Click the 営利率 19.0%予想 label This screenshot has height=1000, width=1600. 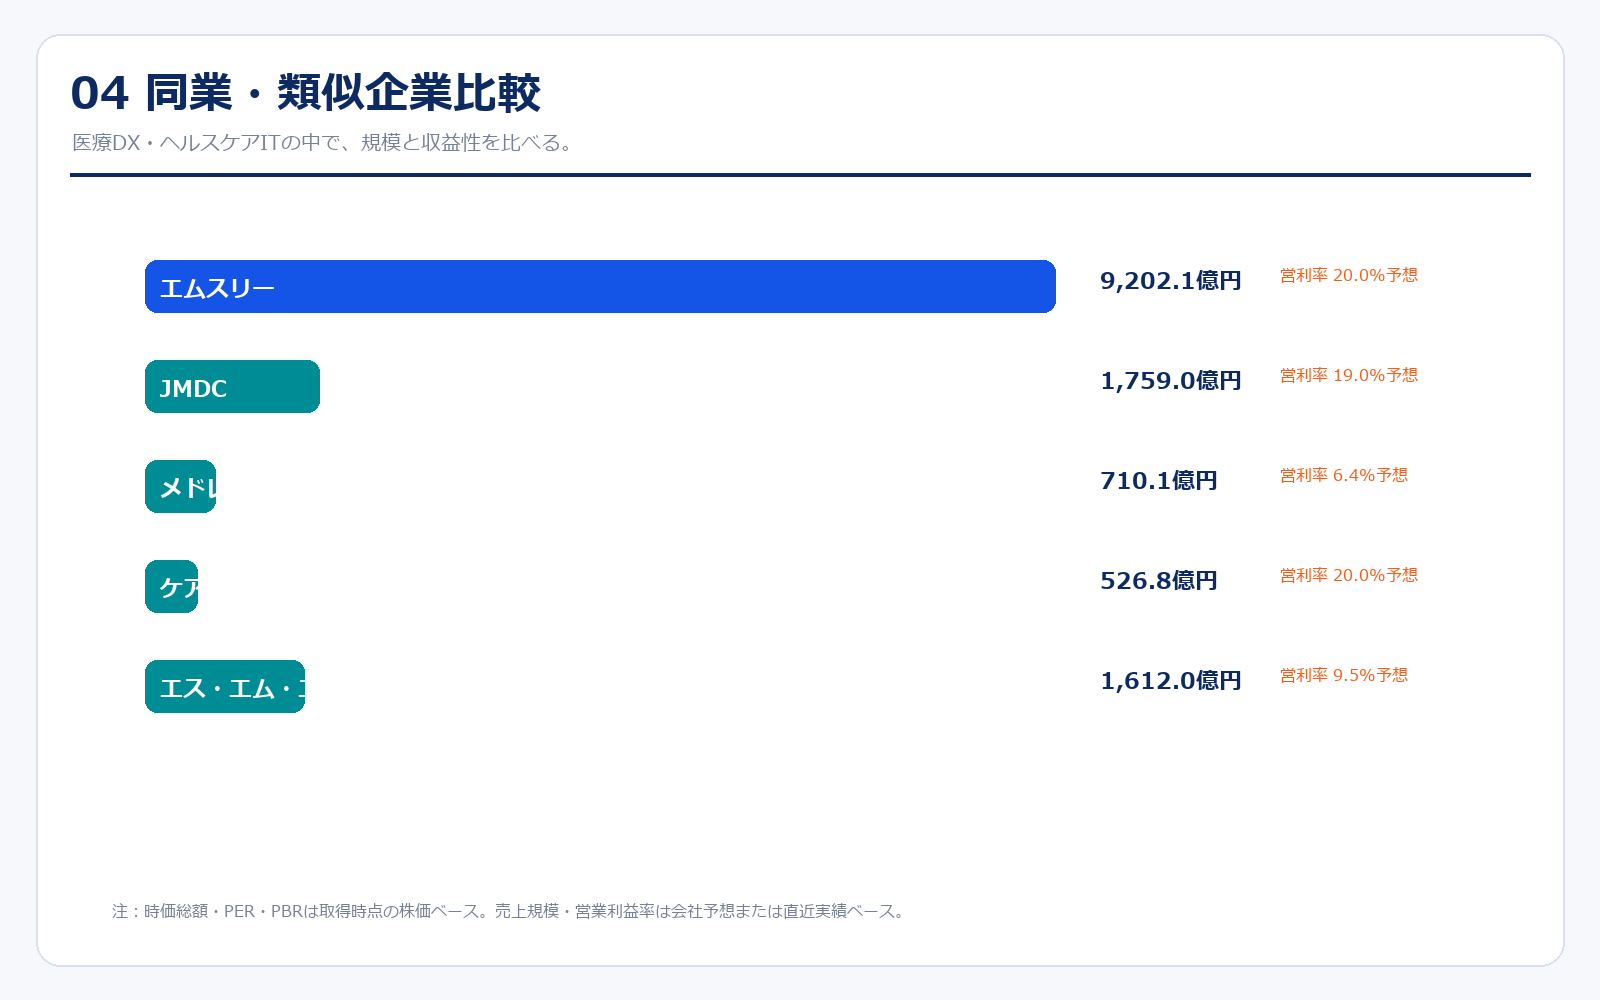click(x=1349, y=375)
